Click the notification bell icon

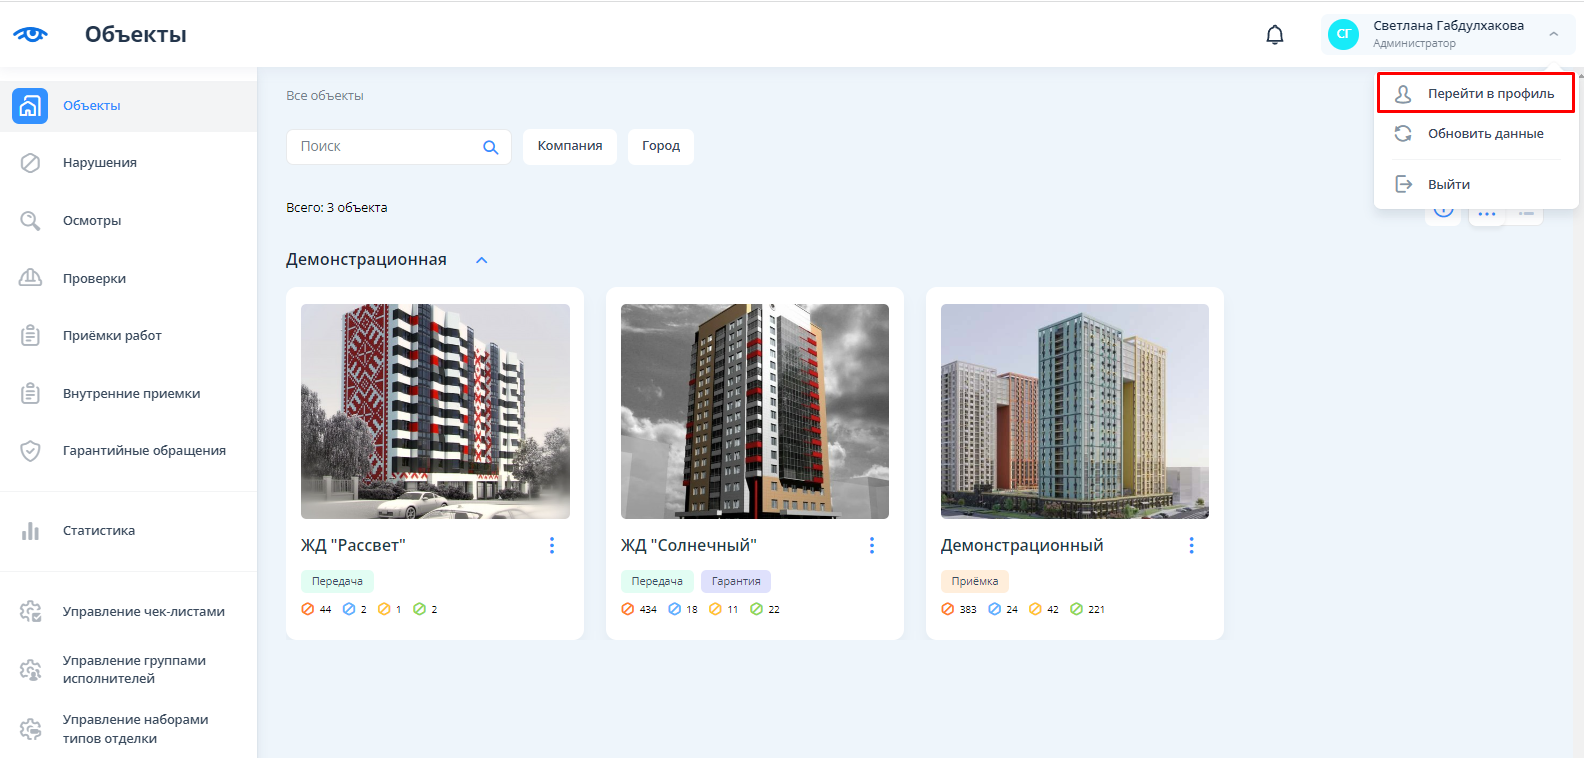[x=1274, y=35]
